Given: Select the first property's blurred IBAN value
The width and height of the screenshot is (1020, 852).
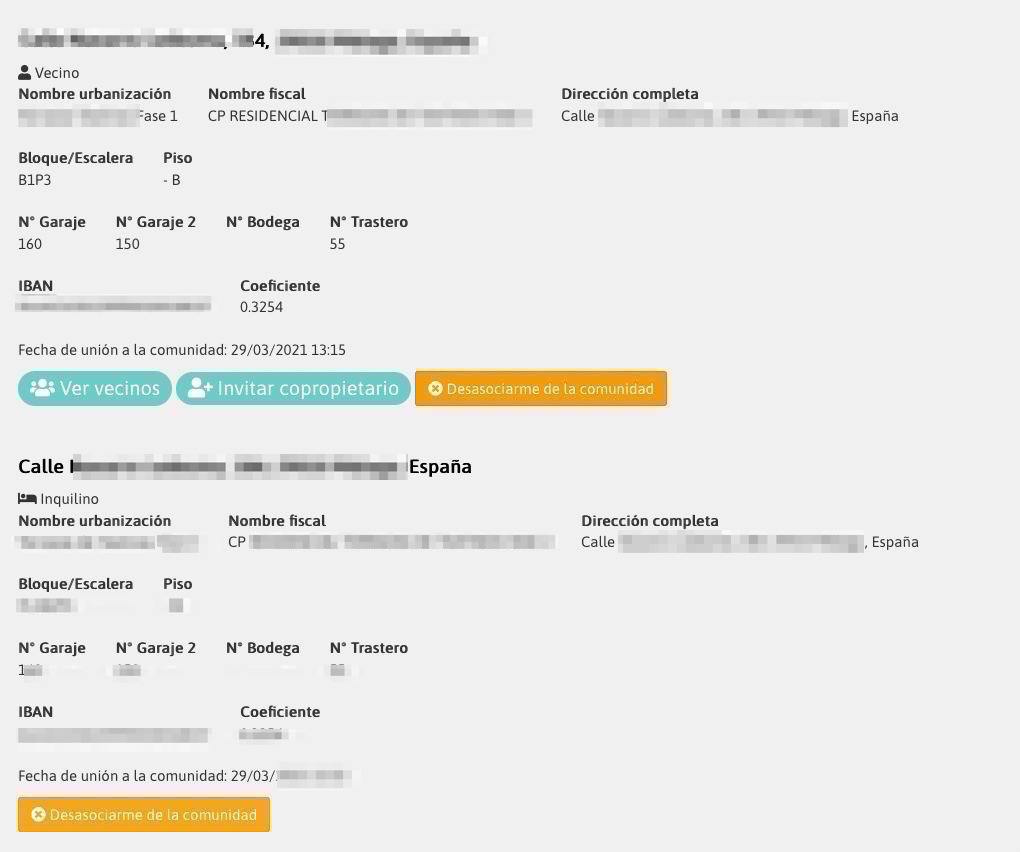Looking at the screenshot, I should [x=113, y=305].
